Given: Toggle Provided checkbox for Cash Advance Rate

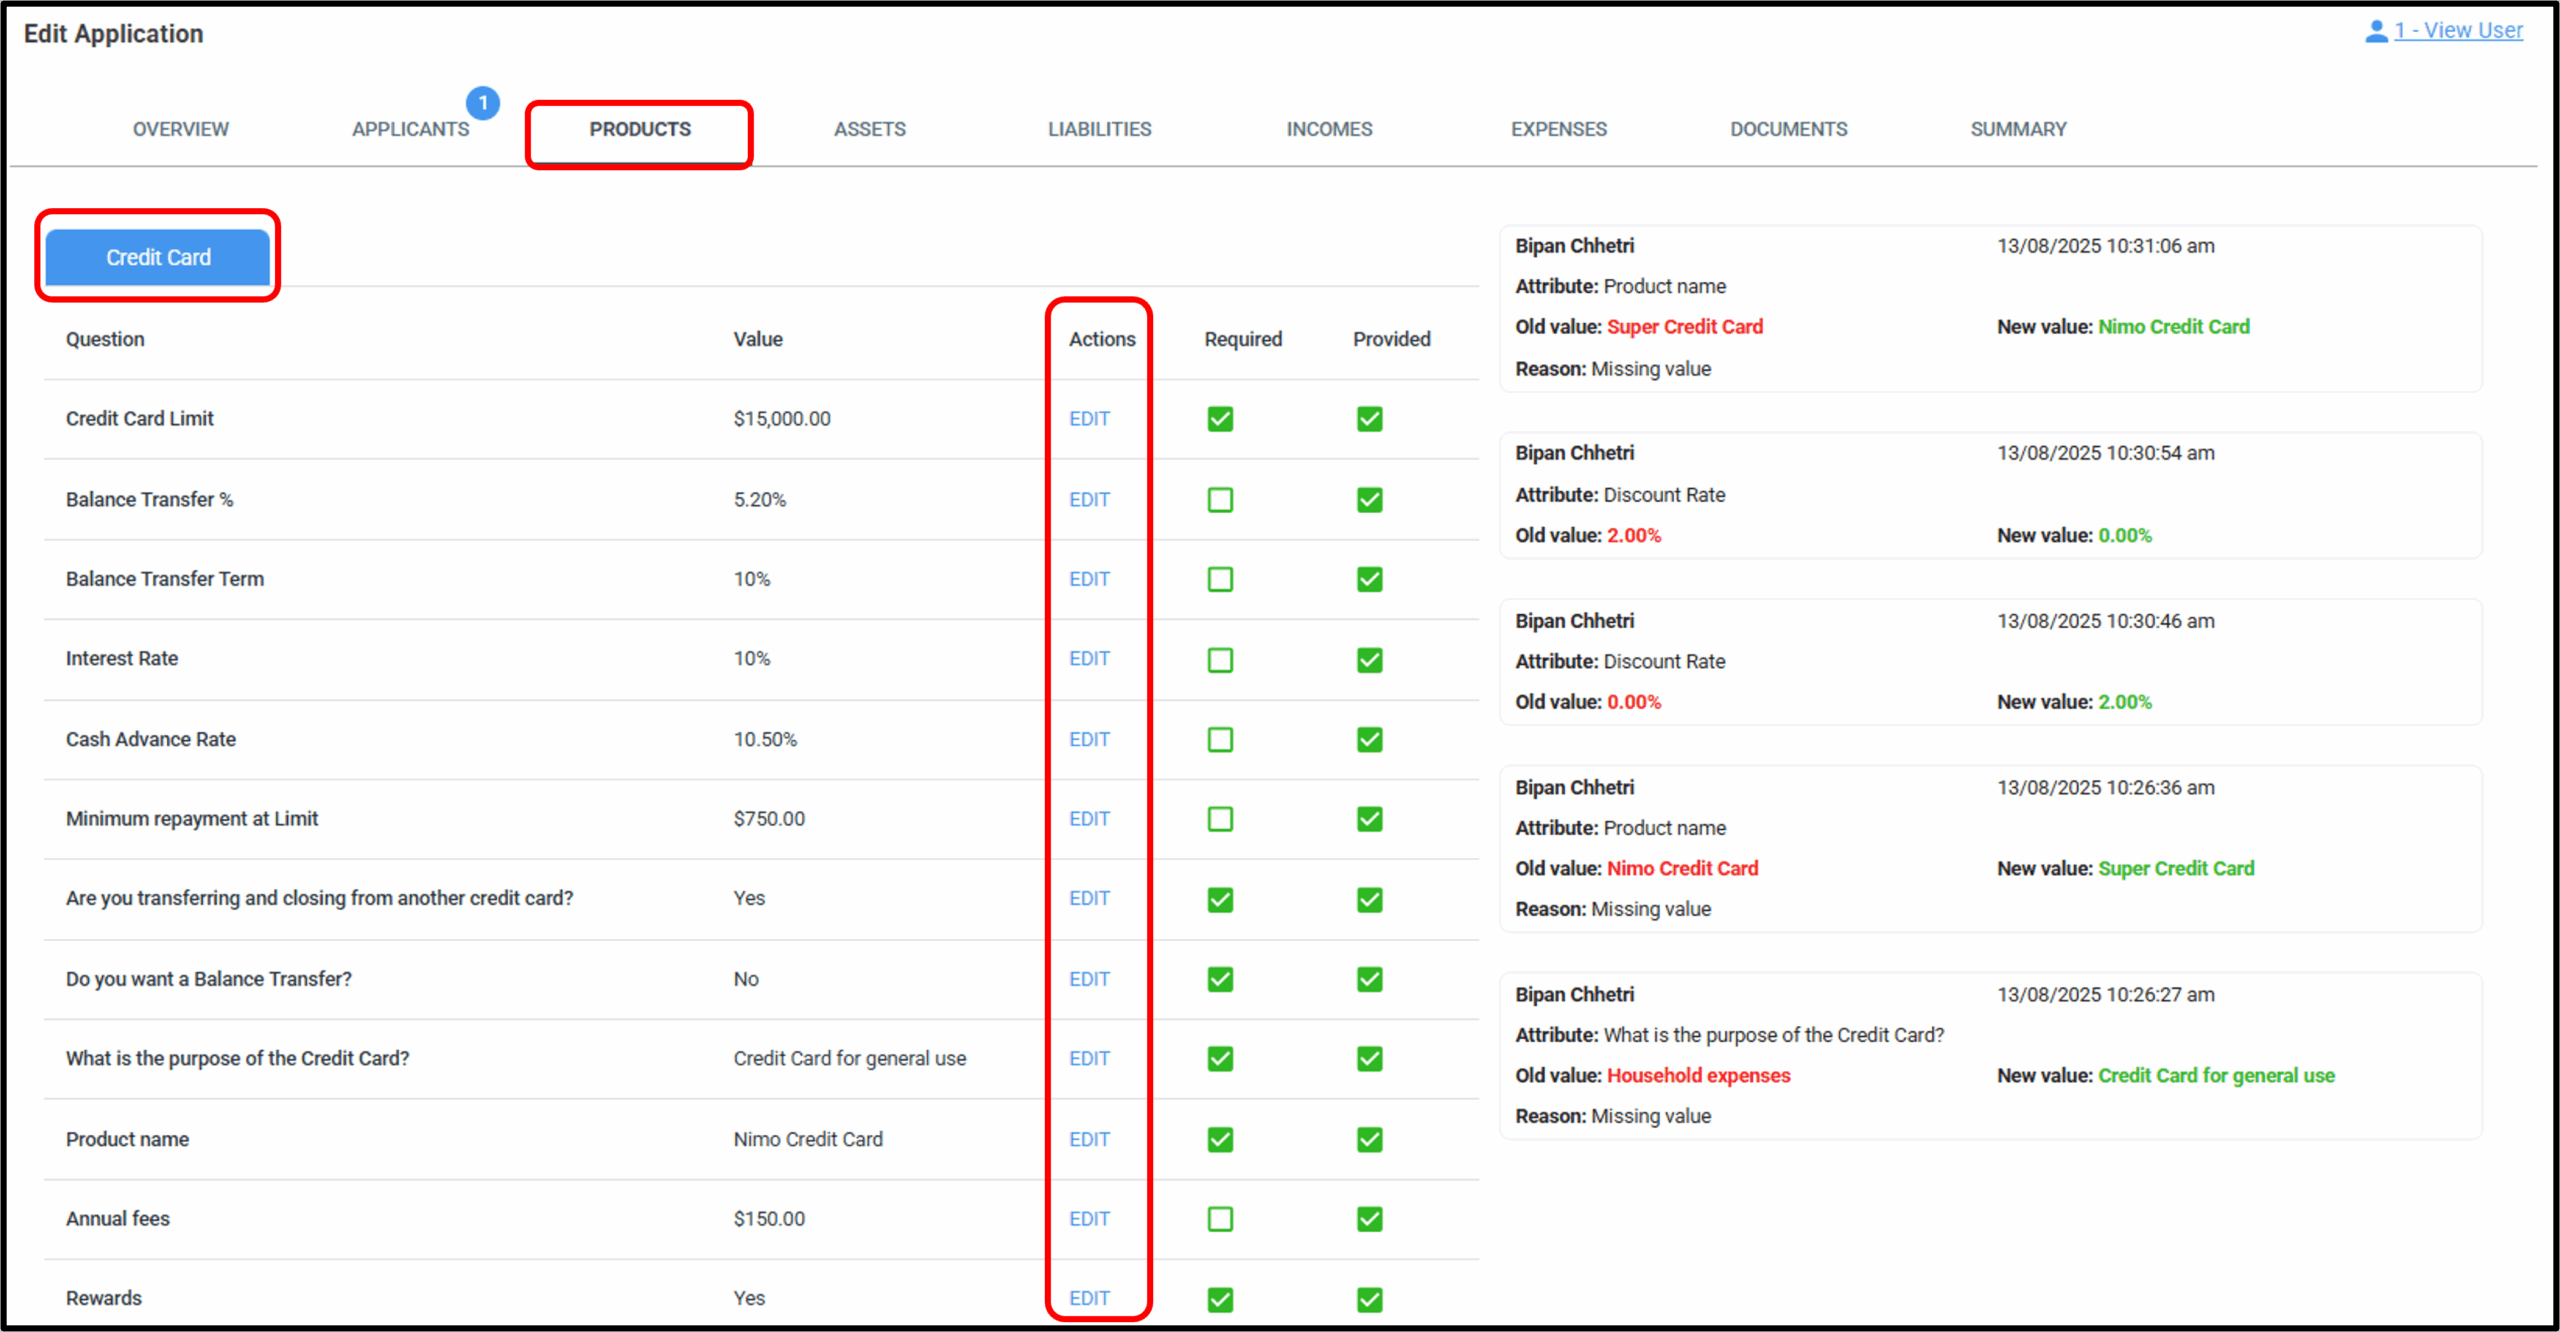Looking at the screenshot, I should coord(1369,740).
